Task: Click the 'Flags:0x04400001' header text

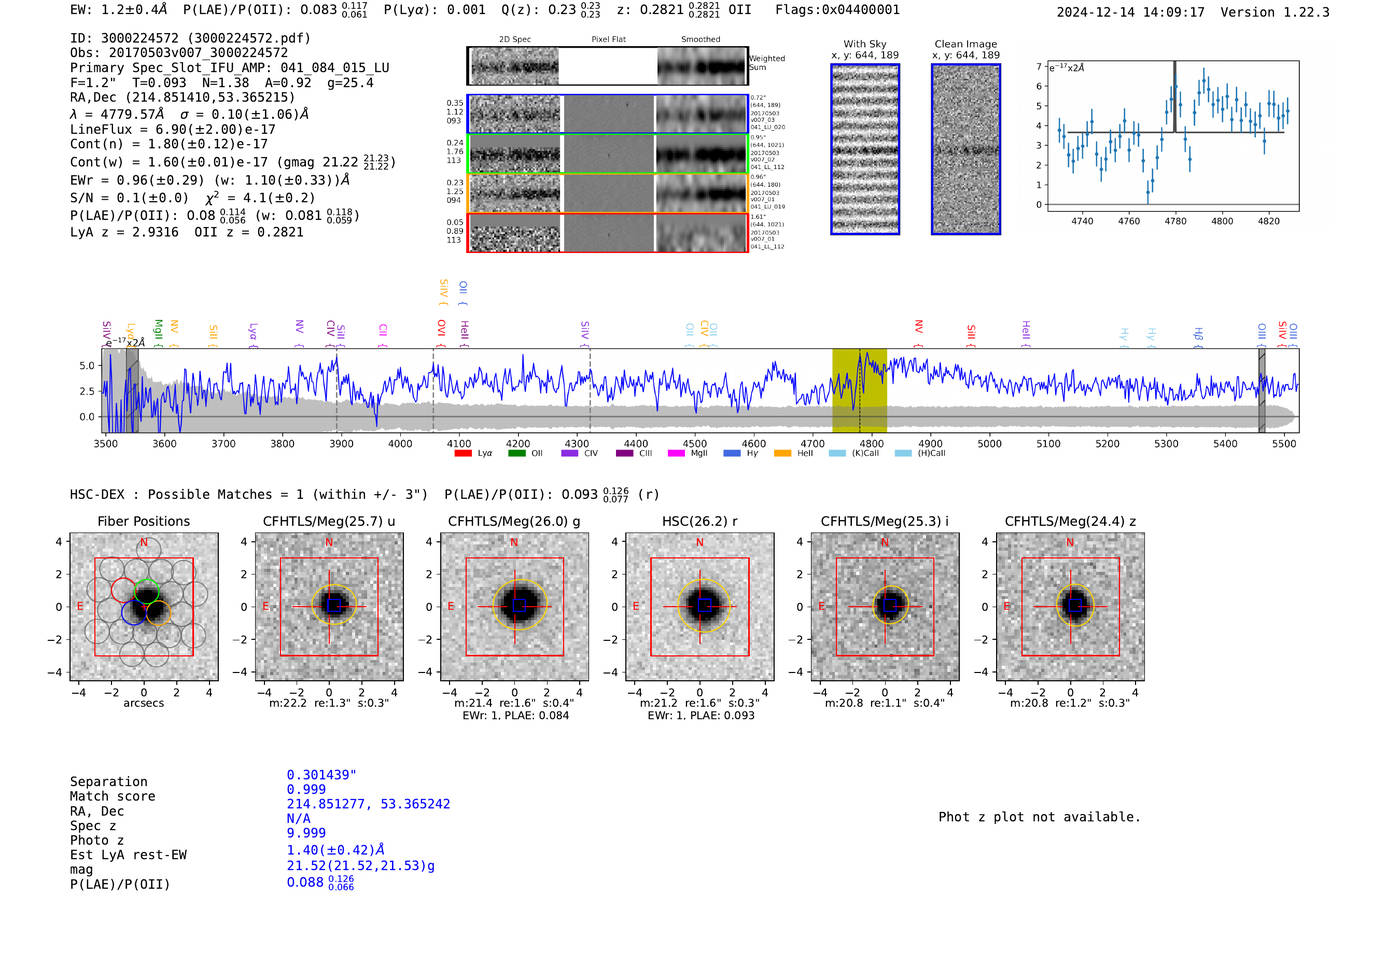Action: click(838, 10)
